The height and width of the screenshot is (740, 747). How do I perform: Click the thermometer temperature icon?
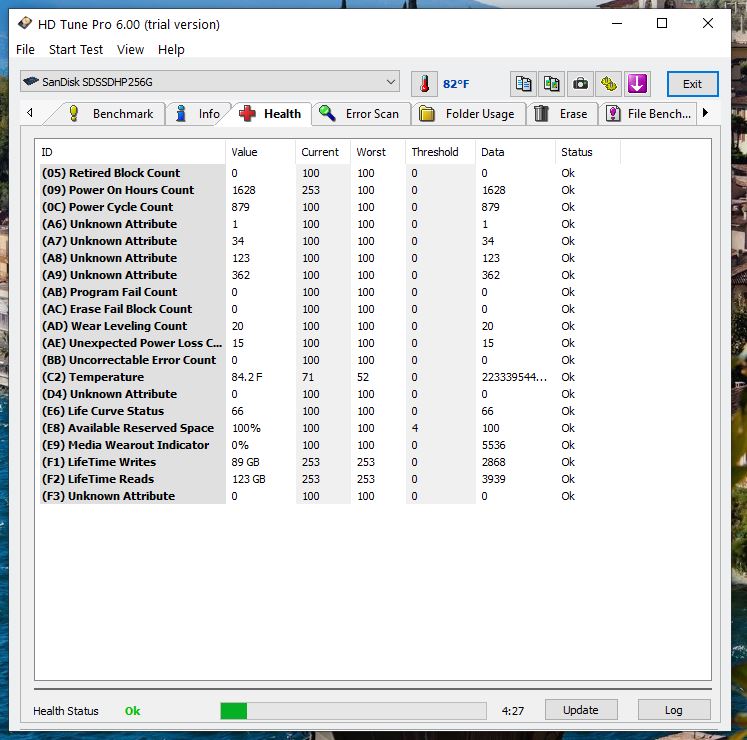(424, 84)
